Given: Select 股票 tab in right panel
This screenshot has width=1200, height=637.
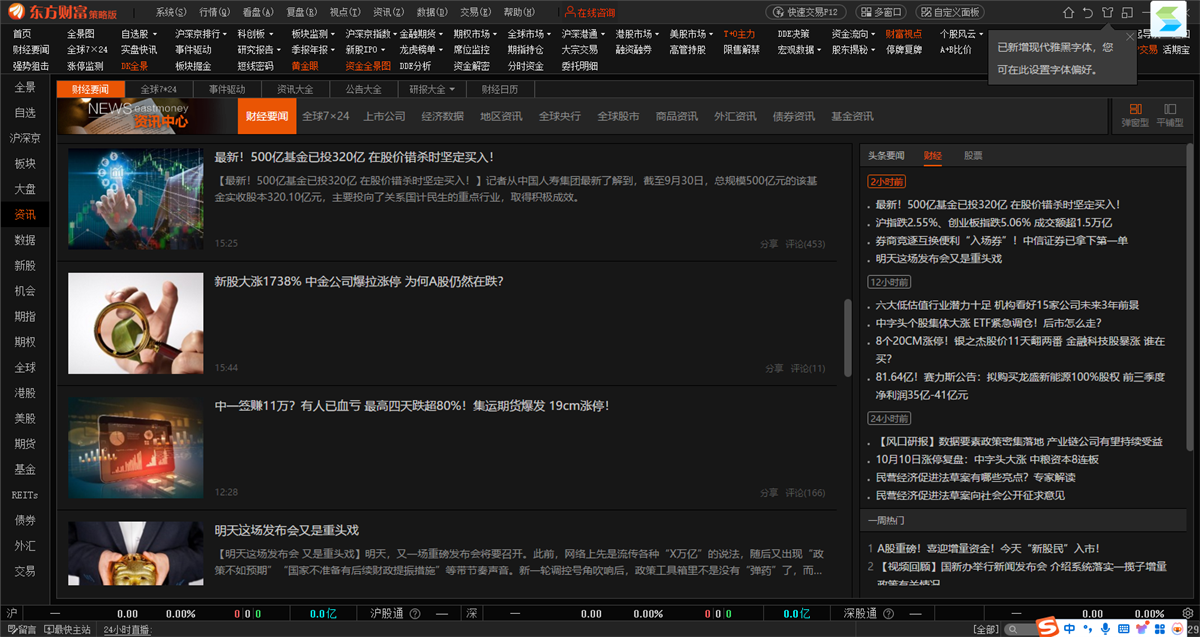Looking at the screenshot, I should (972, 156).
